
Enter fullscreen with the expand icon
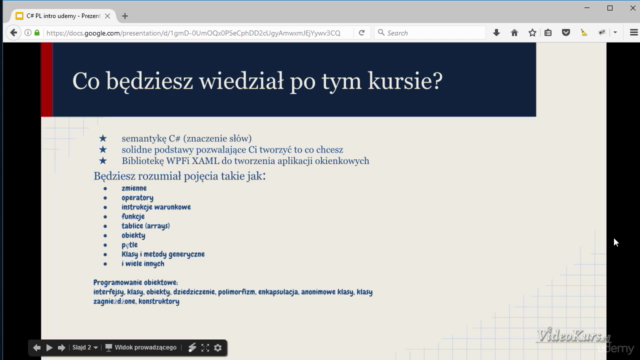(x=205, y=348)
